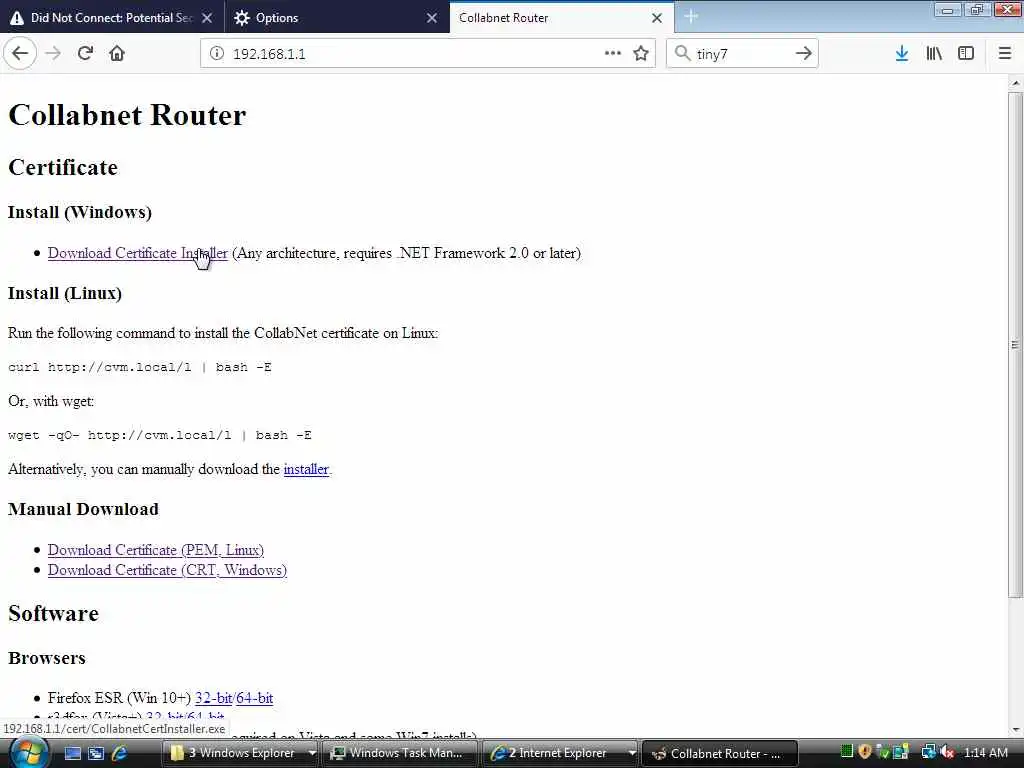Open the Firefox home page
The image size is (1024, 768).
tap(117, 54)
